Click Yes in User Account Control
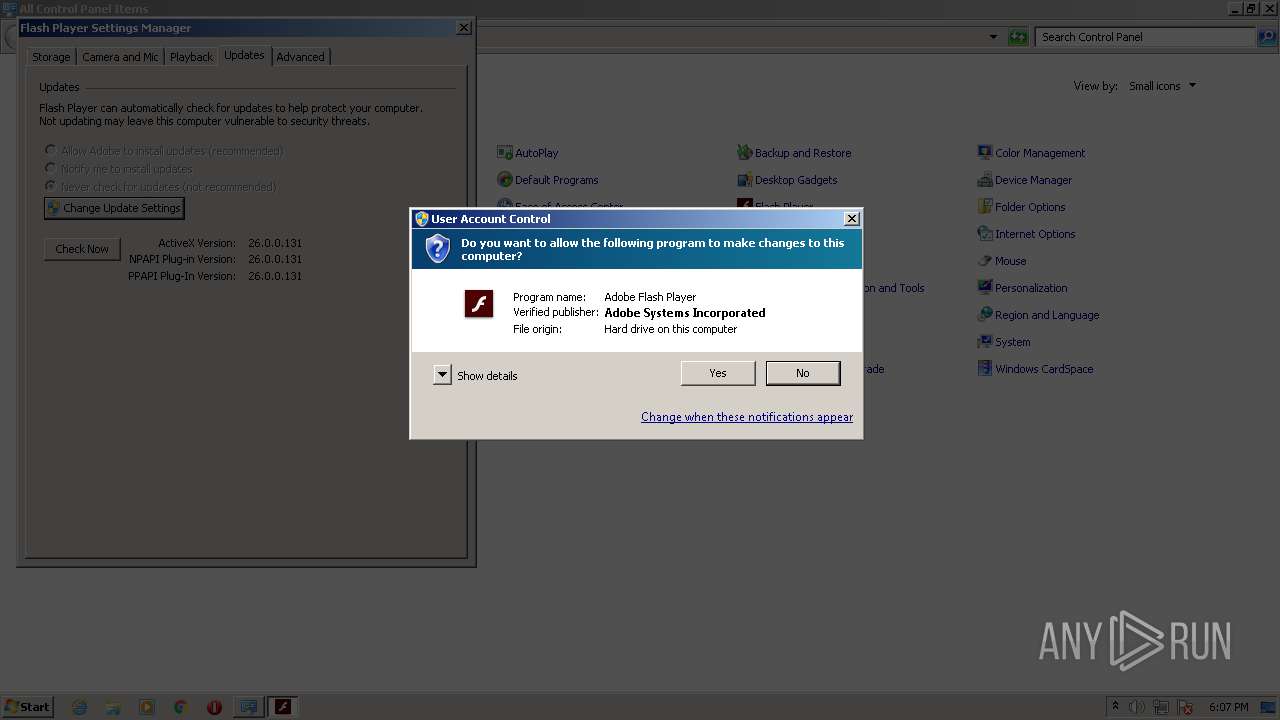This screenshot has width=1280, height=720. pyautogui.click(x=718, y=373)
